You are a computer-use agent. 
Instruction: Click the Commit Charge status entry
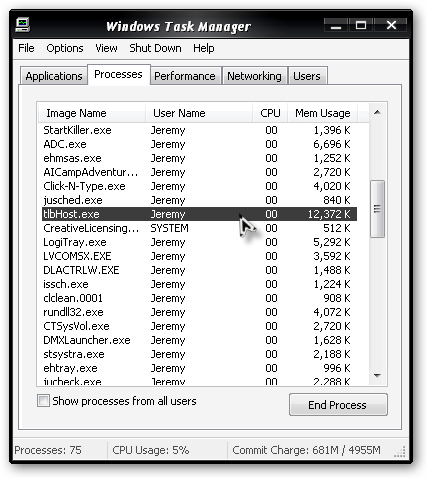(x=306, y=450)
